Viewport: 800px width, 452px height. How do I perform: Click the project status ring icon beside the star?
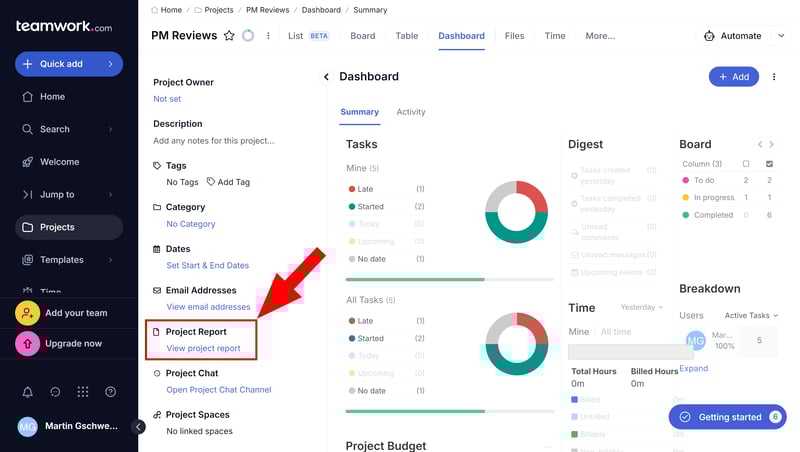pos(248,36)
